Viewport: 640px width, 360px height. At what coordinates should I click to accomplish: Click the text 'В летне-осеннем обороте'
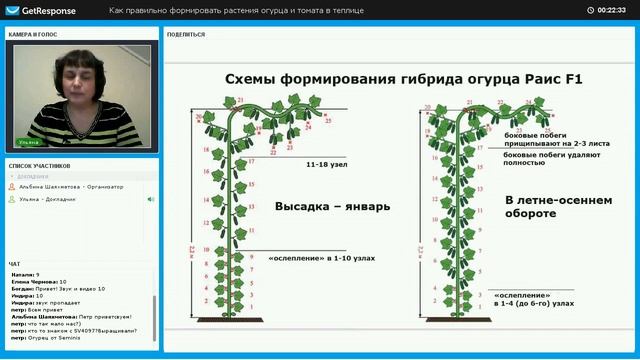[x=558, y=207]
